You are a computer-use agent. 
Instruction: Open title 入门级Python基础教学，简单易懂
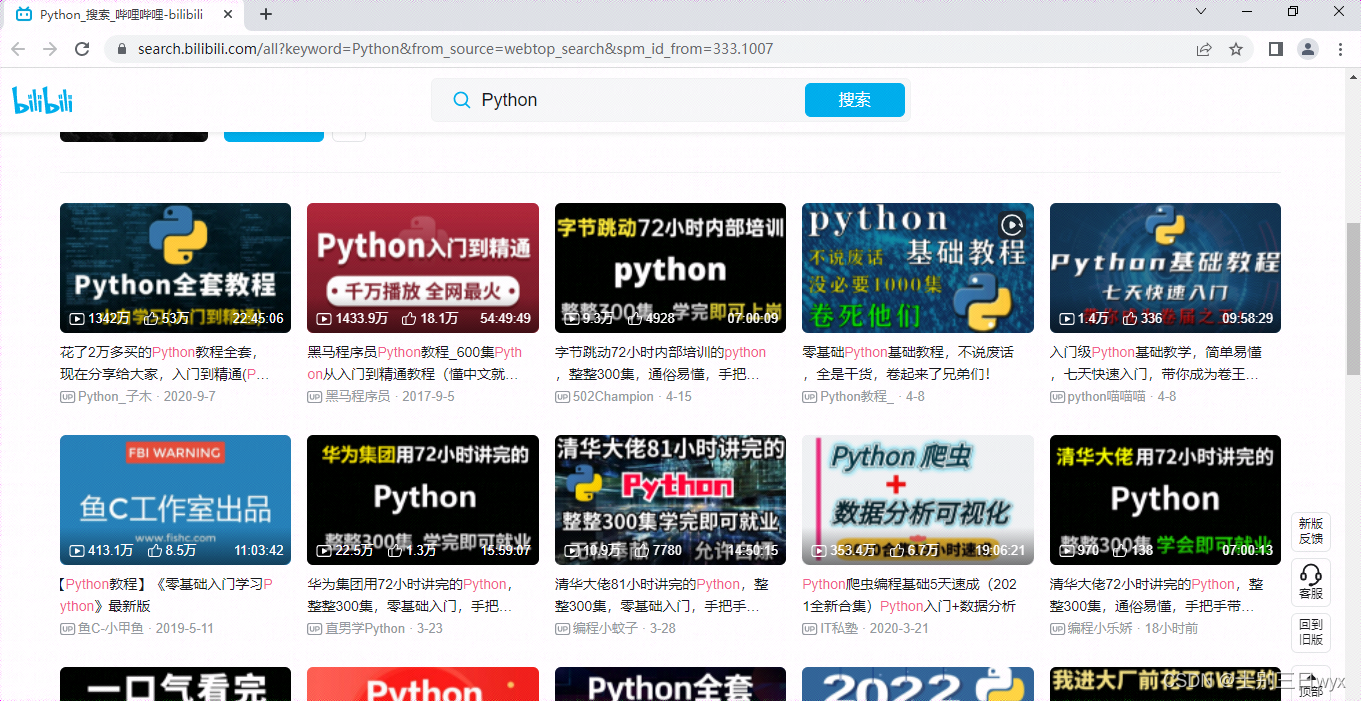tap(1156, 363)
